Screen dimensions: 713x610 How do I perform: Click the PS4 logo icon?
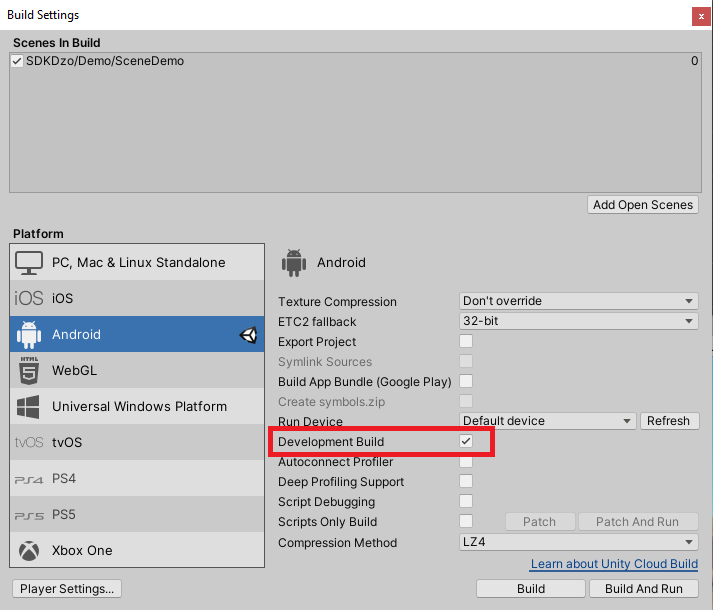29,479
